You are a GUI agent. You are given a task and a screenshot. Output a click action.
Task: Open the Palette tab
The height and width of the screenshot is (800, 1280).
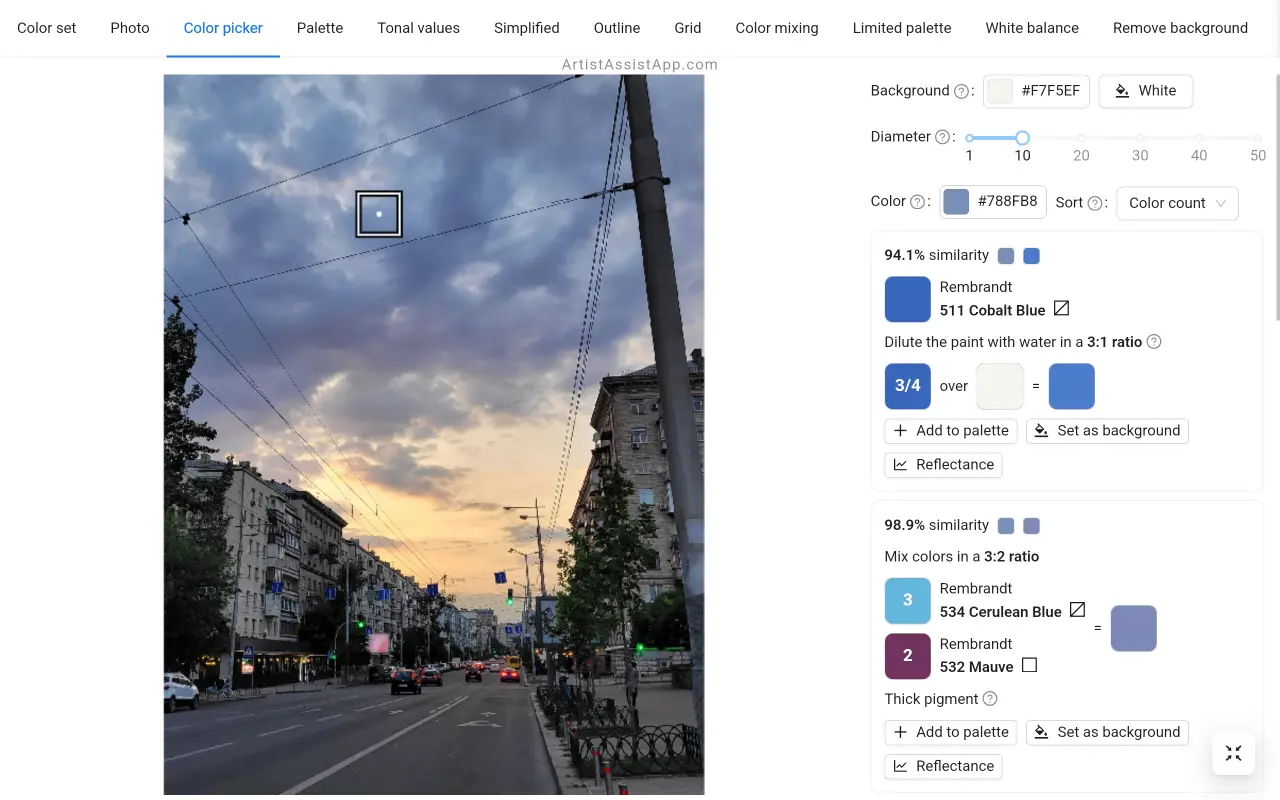320,28
